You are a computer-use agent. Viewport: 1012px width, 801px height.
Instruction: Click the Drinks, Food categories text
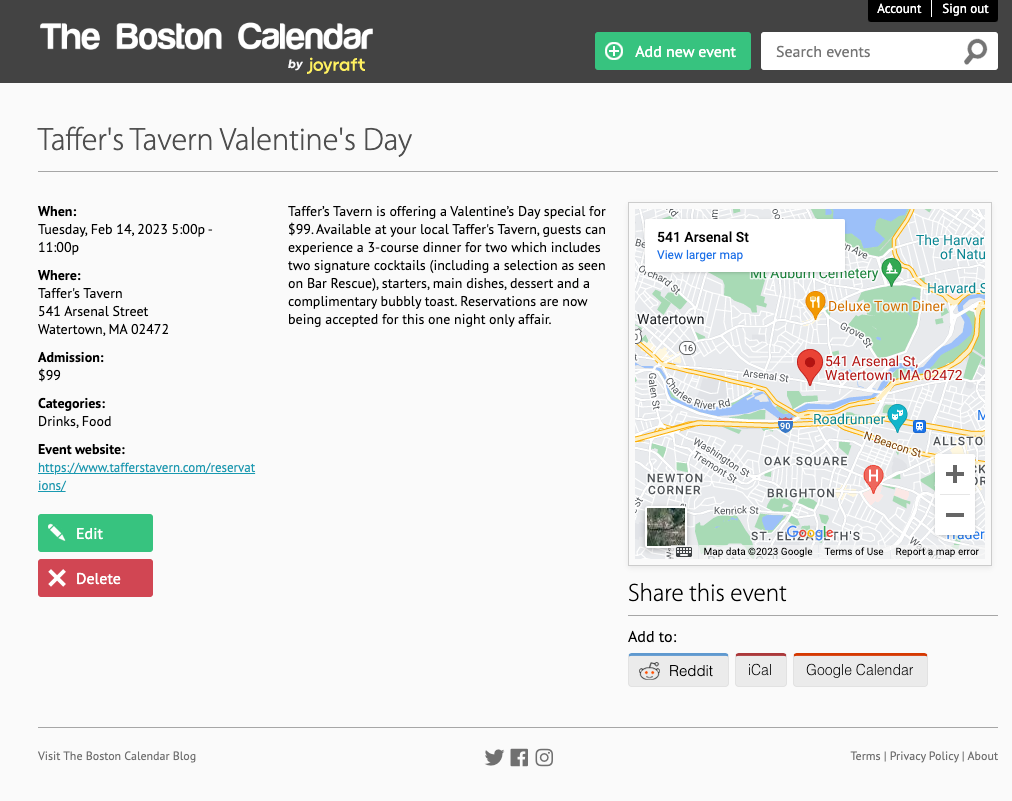click(x=74, y=421)
